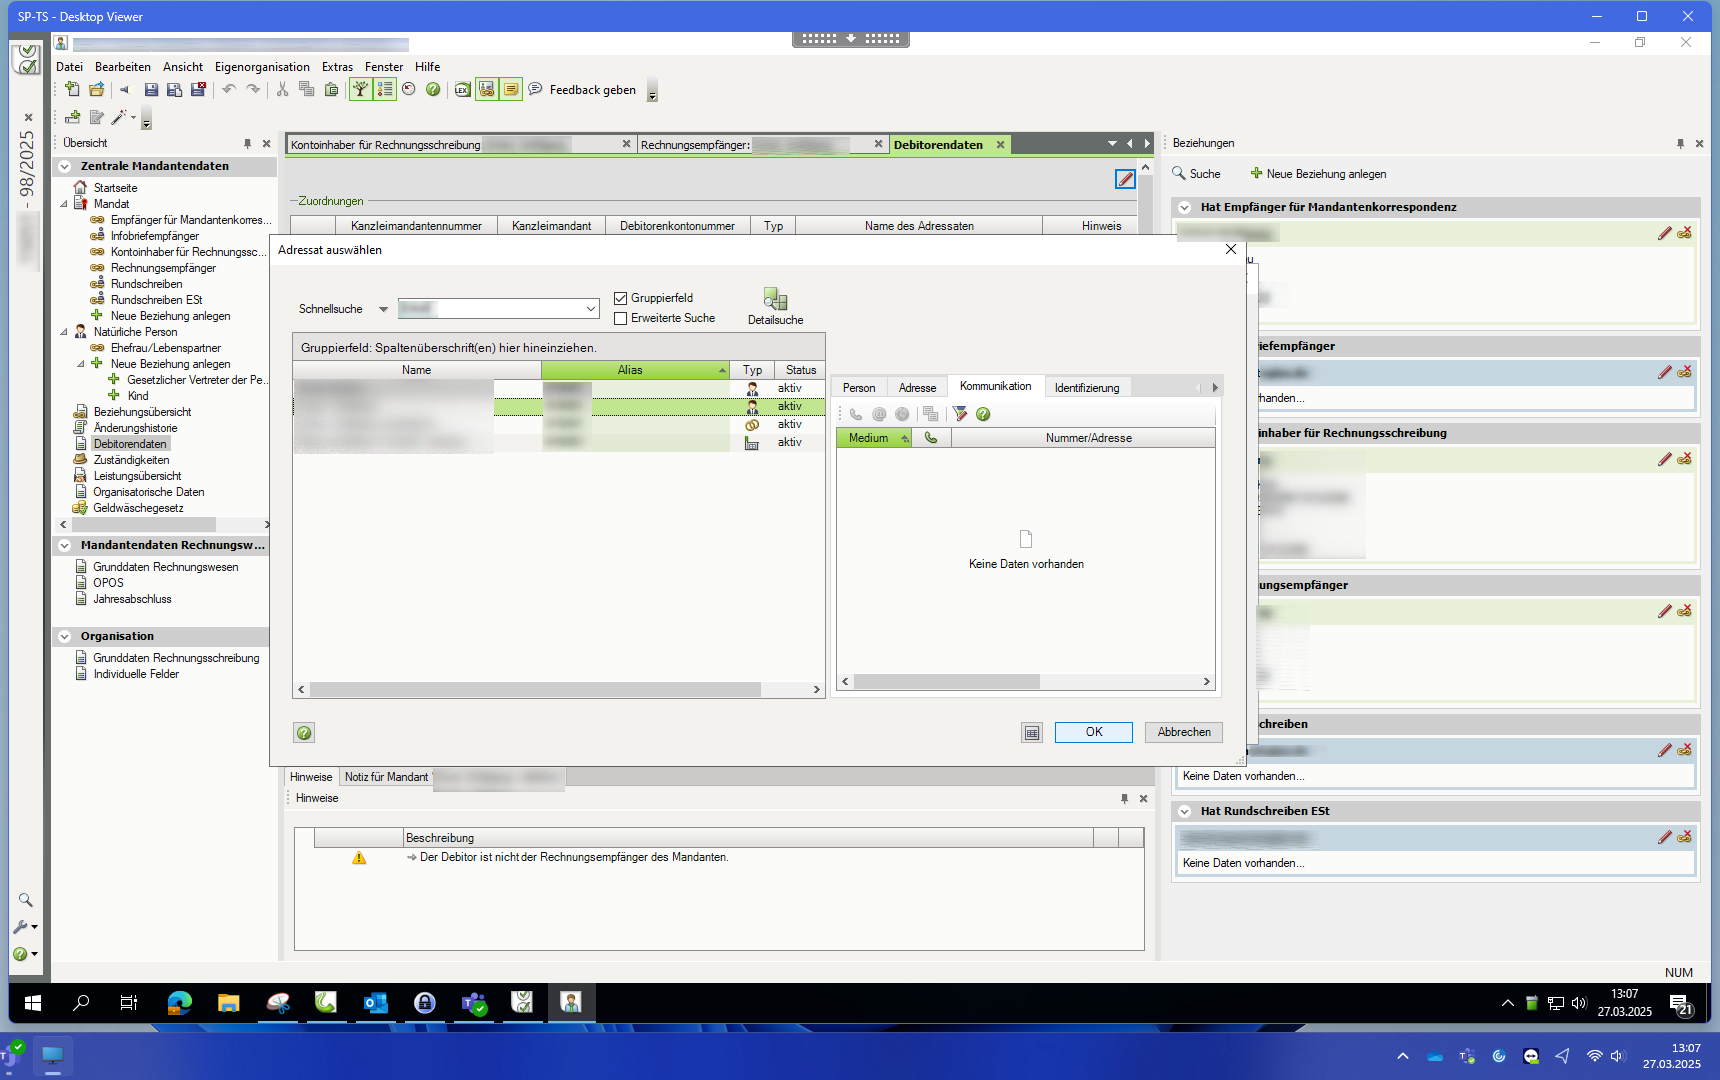The image size is (1720, 1080).
Task: Click the address list horizontal scrollbar
Action: 535,690
